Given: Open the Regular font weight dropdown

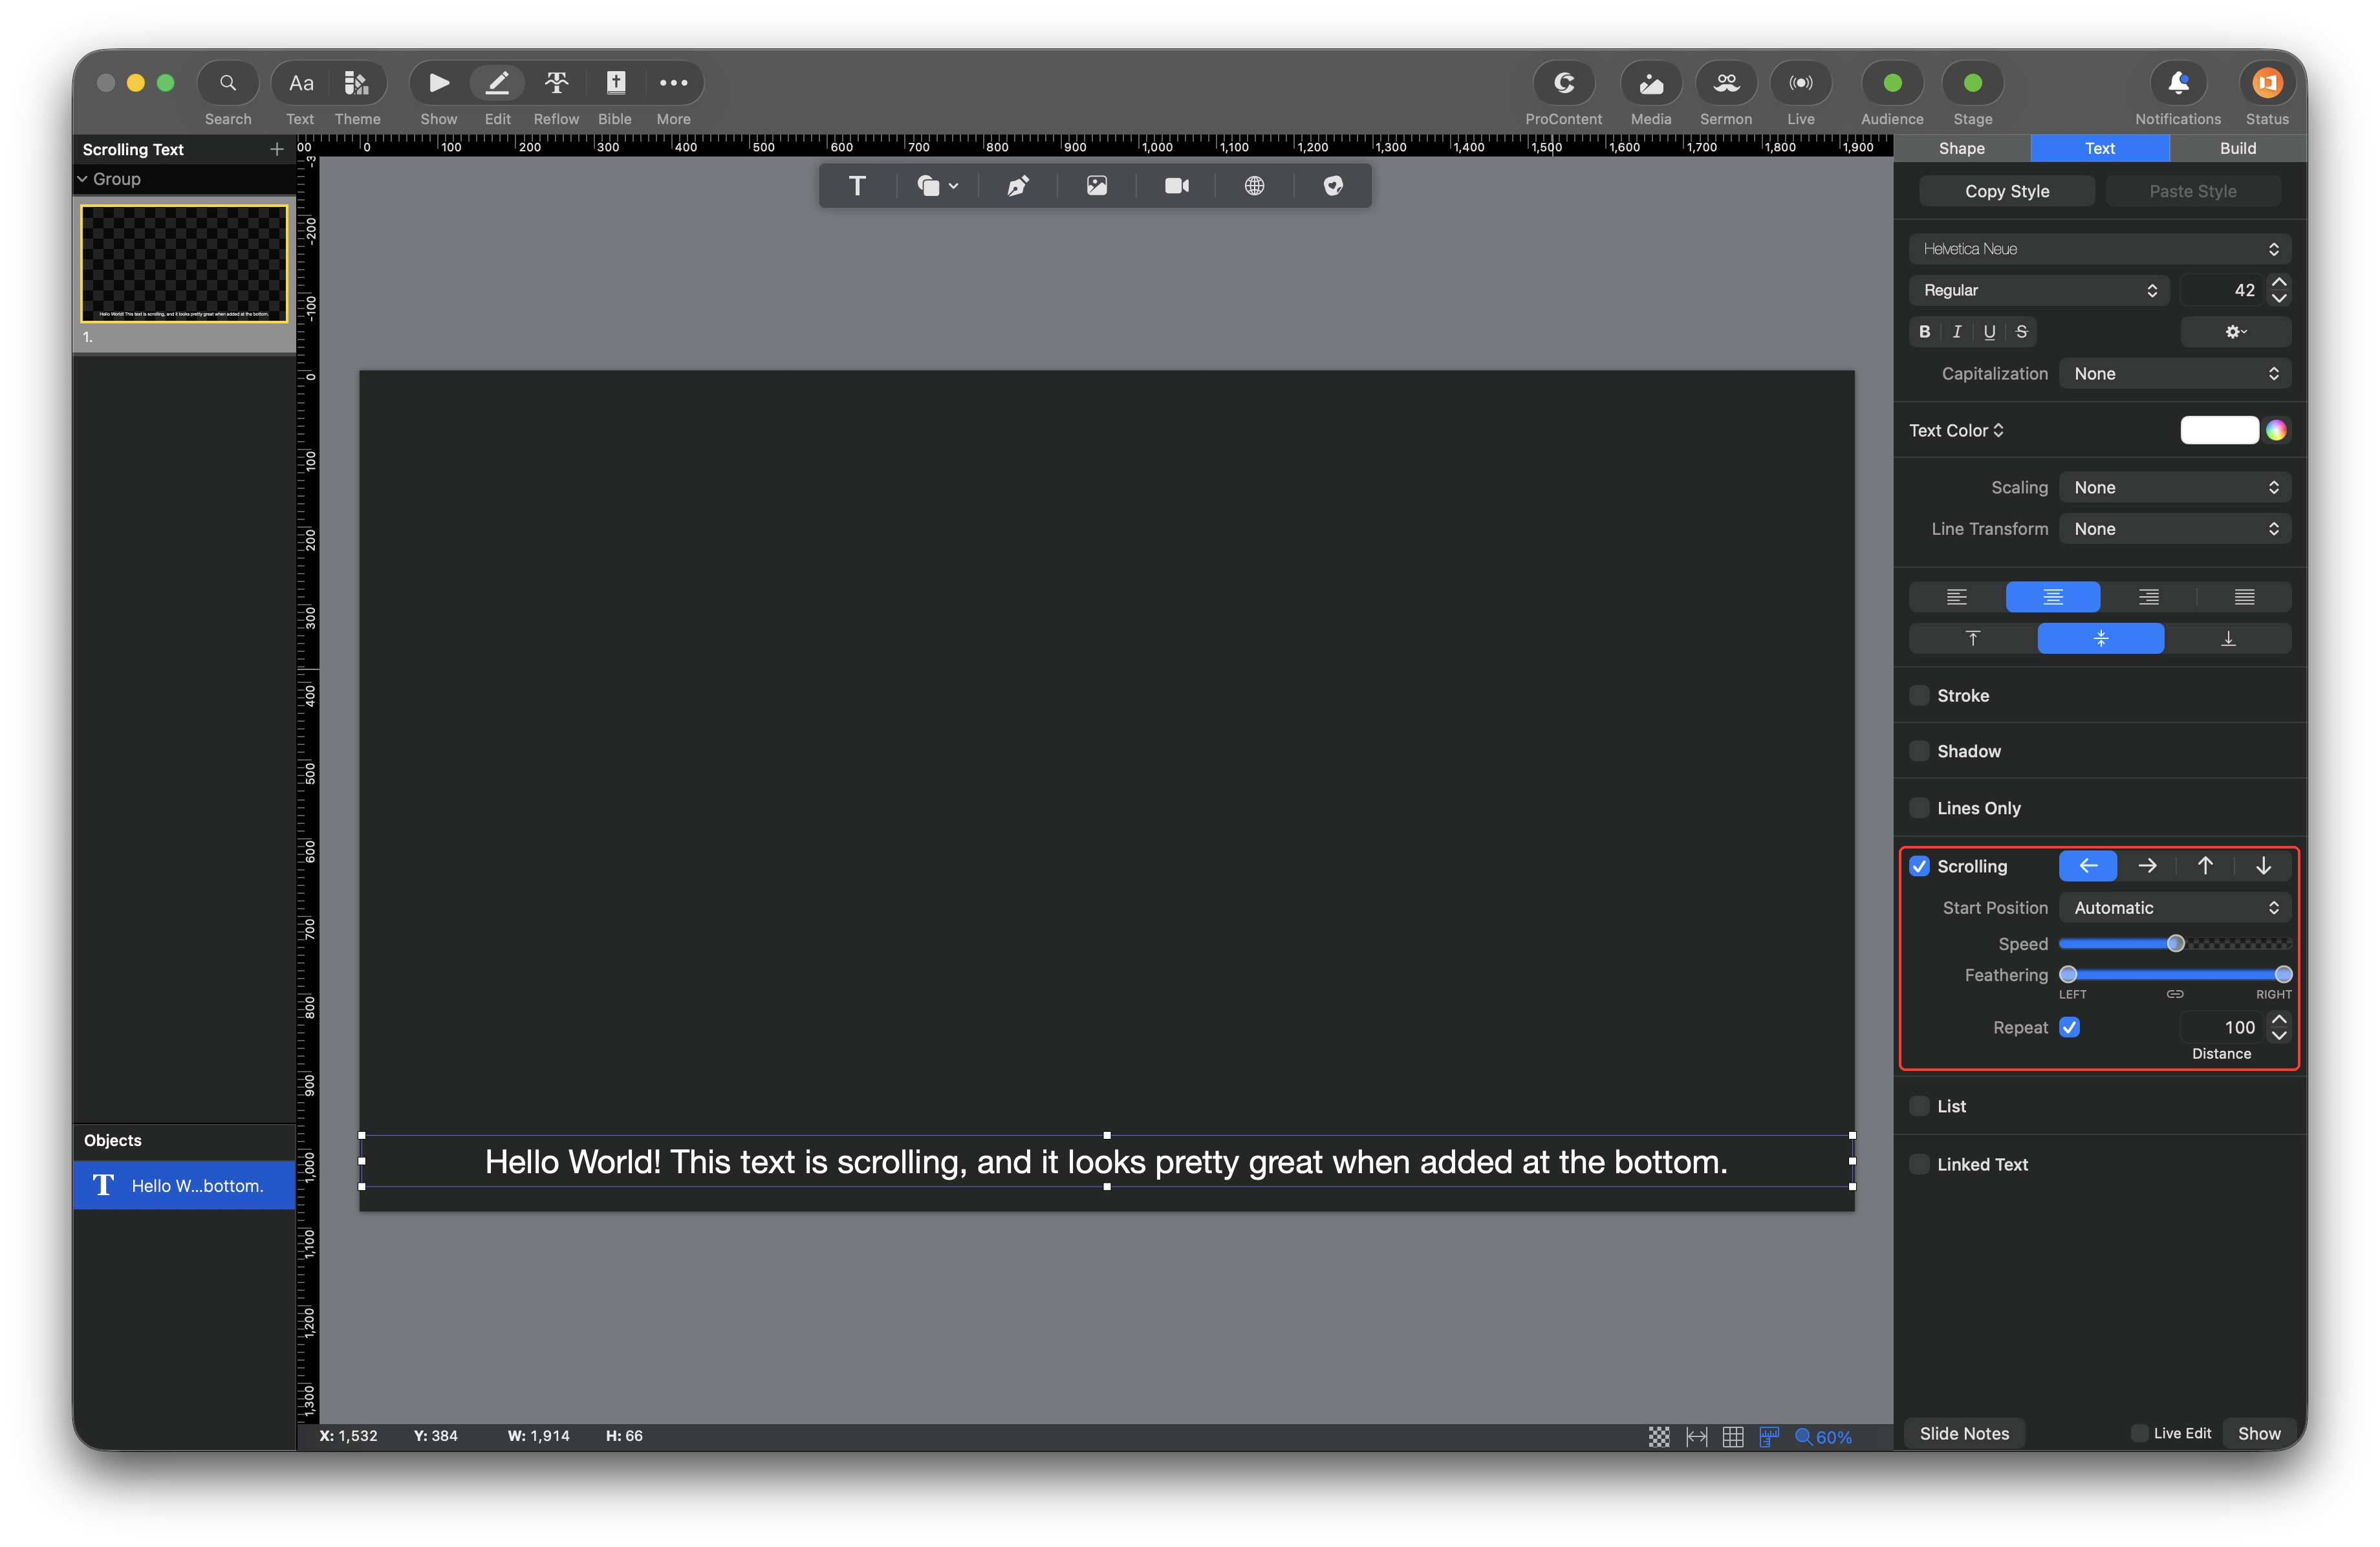Looking at the screenshot, I should click(x=2039, y=290).
